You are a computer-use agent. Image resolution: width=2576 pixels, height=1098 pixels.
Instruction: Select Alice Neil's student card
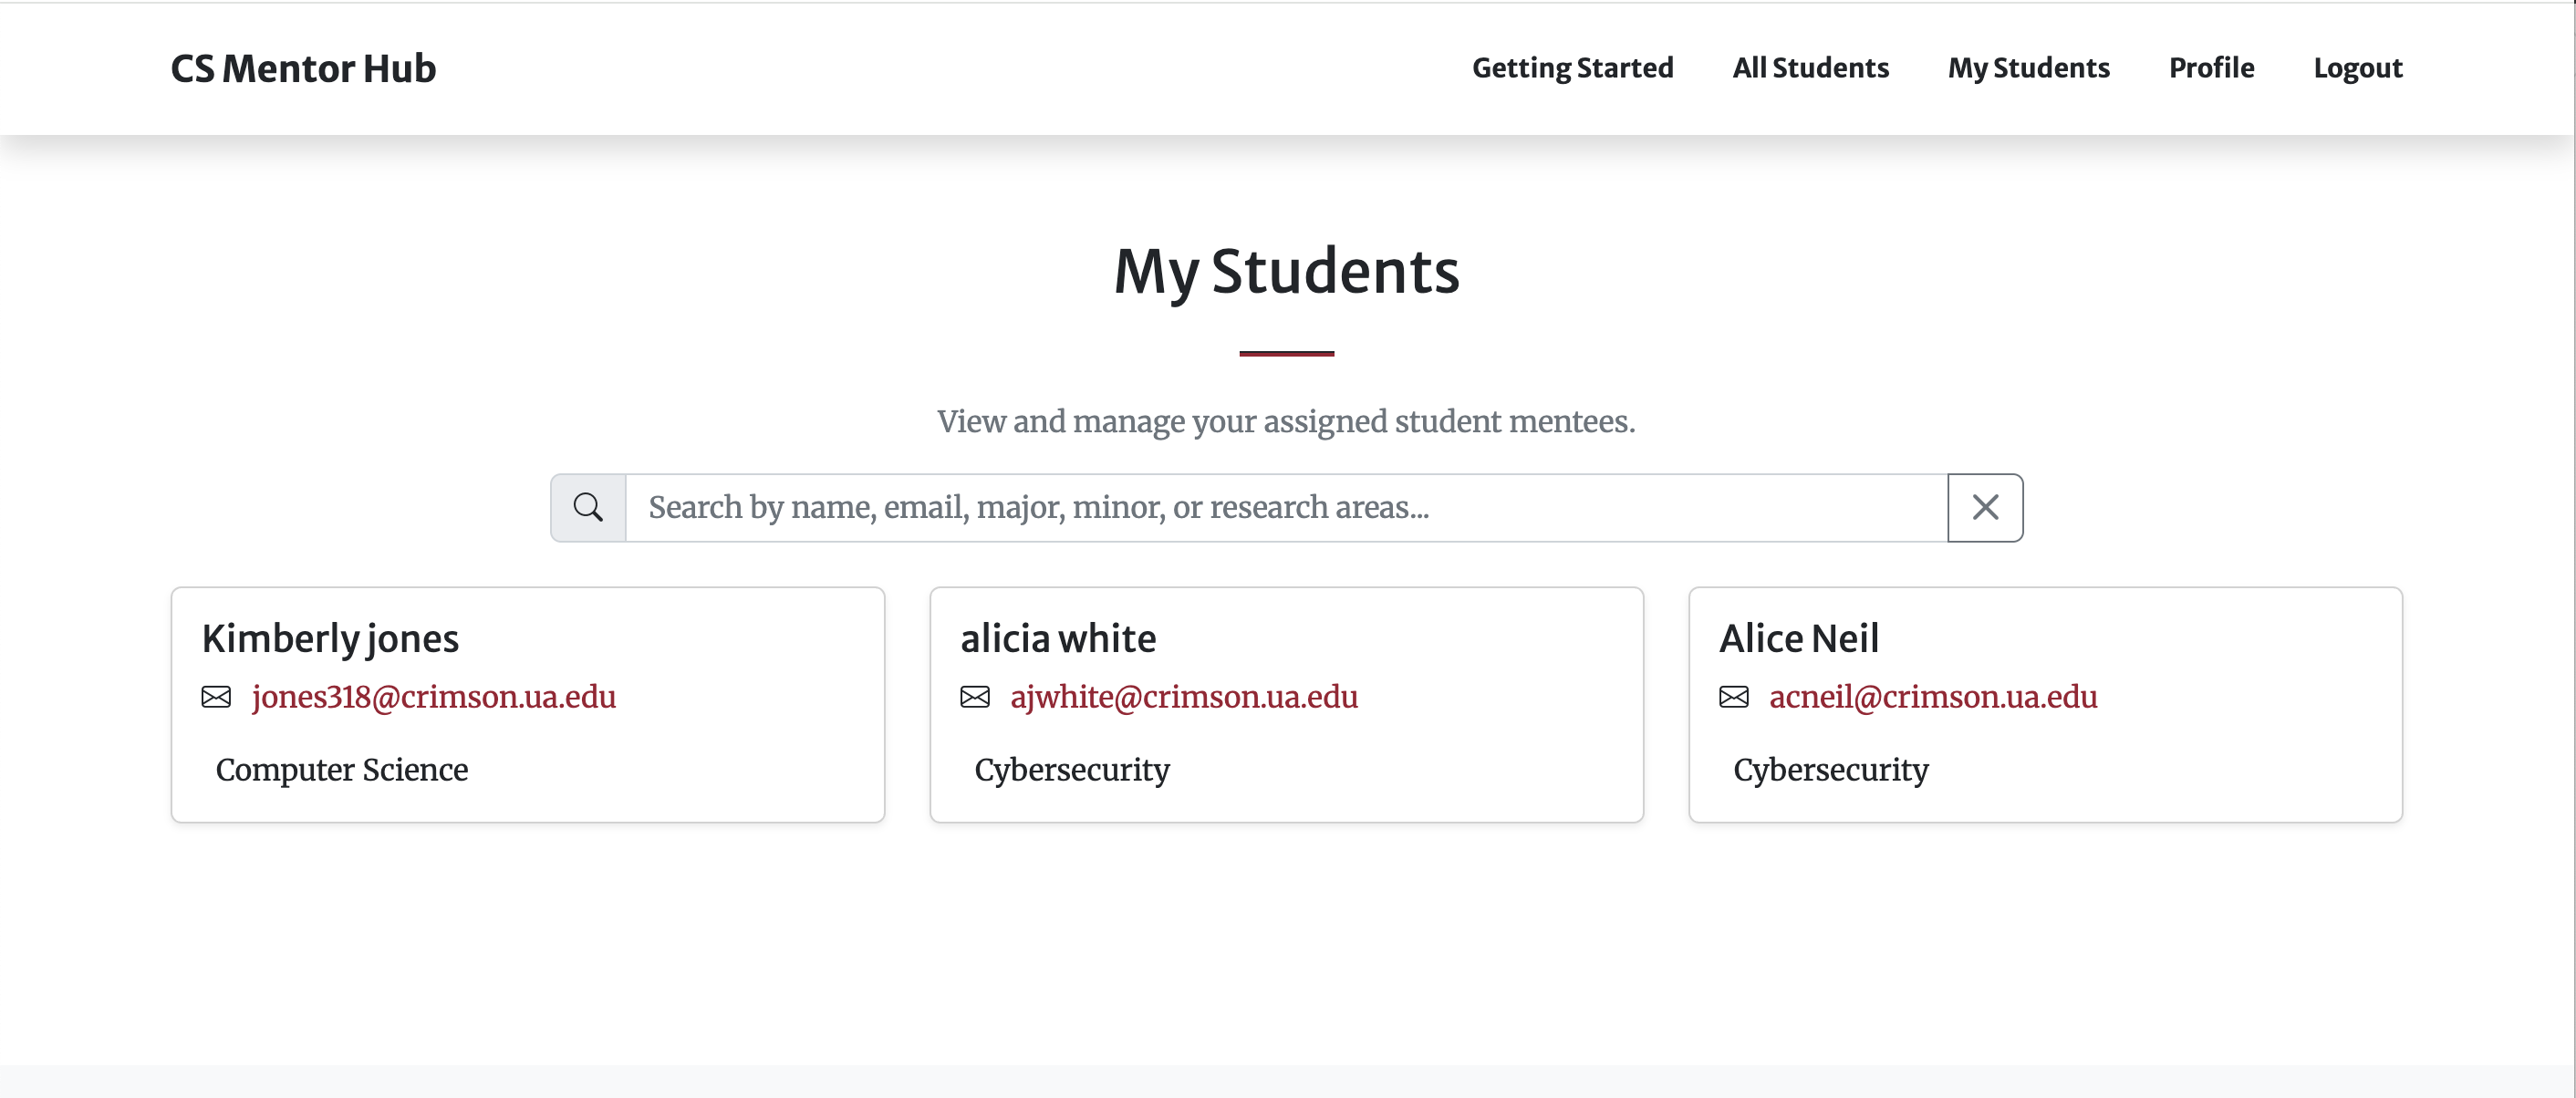coord(2045,705)
